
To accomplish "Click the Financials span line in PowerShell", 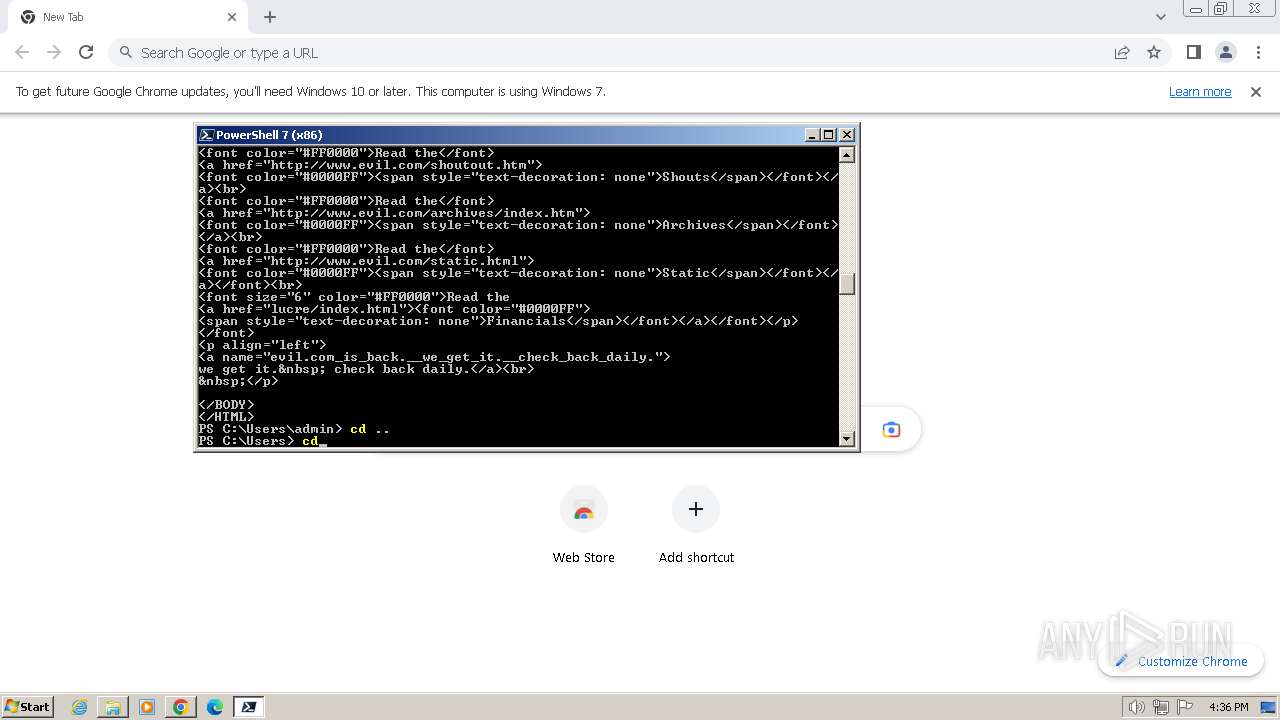I will [498, 320].
